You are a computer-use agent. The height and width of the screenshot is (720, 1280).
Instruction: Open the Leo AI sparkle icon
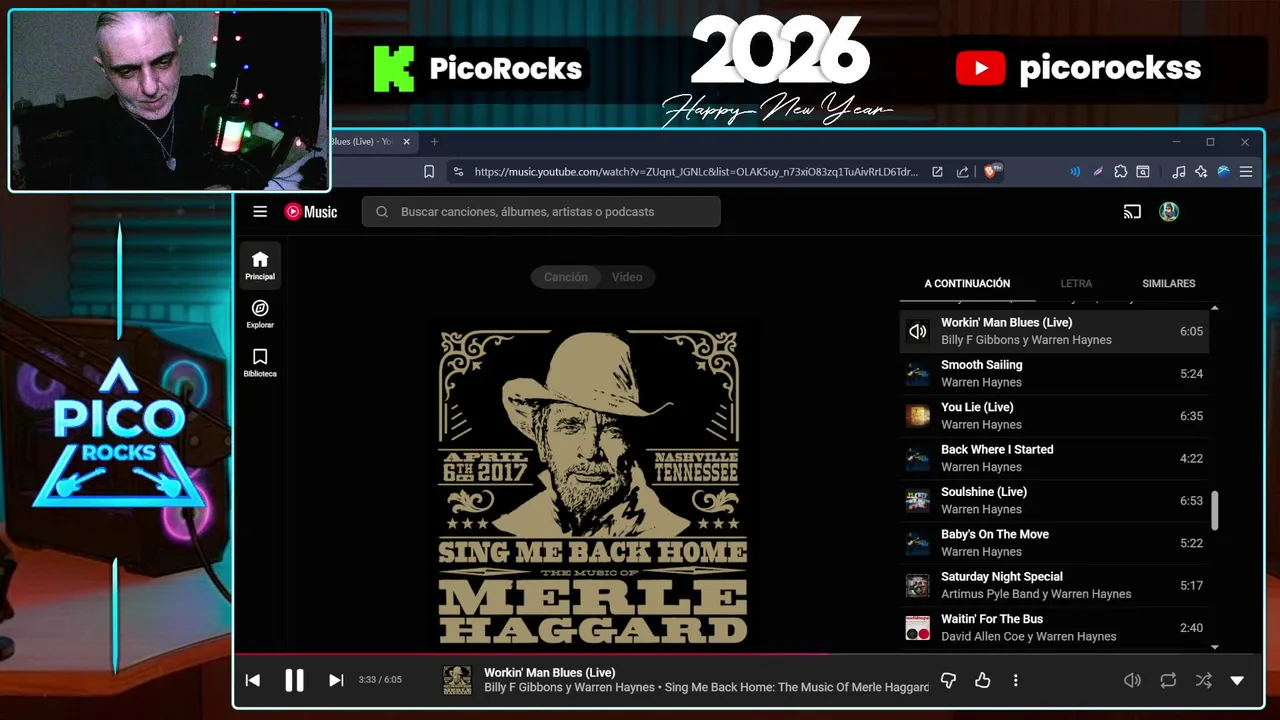click(x=1201, y=172)
